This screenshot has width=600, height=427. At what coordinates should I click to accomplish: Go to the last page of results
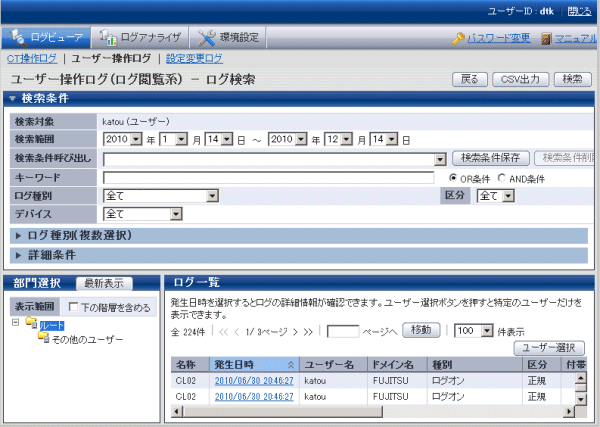pos(308,330)
